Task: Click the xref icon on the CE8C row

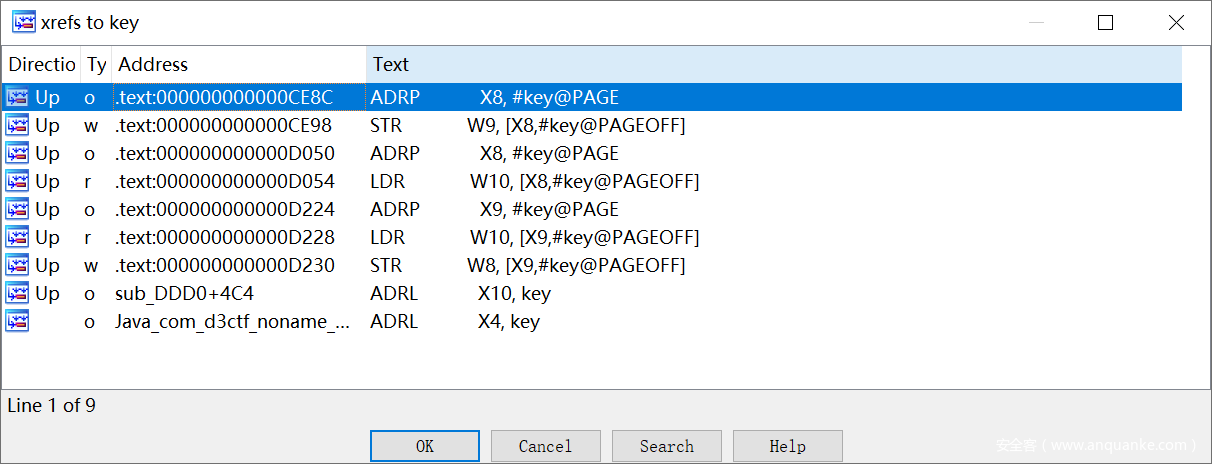Action: click(17, 97)
